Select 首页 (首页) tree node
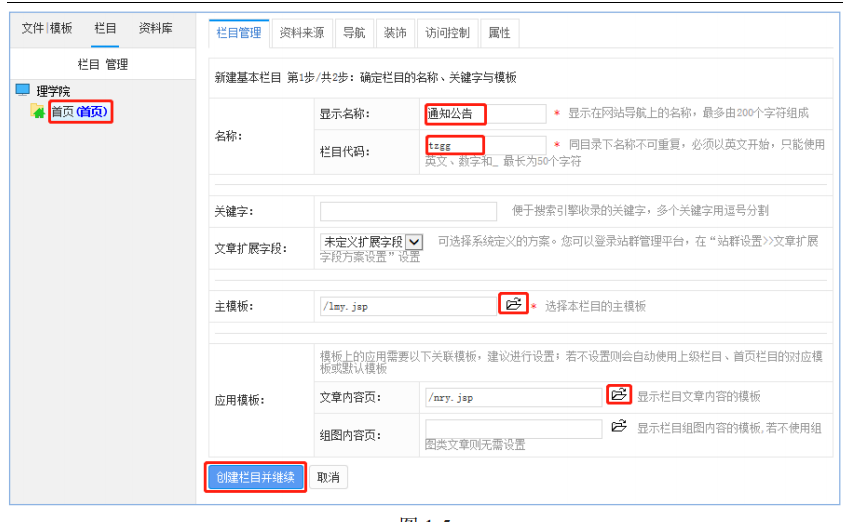859x522 pixels. pos(80,112)
